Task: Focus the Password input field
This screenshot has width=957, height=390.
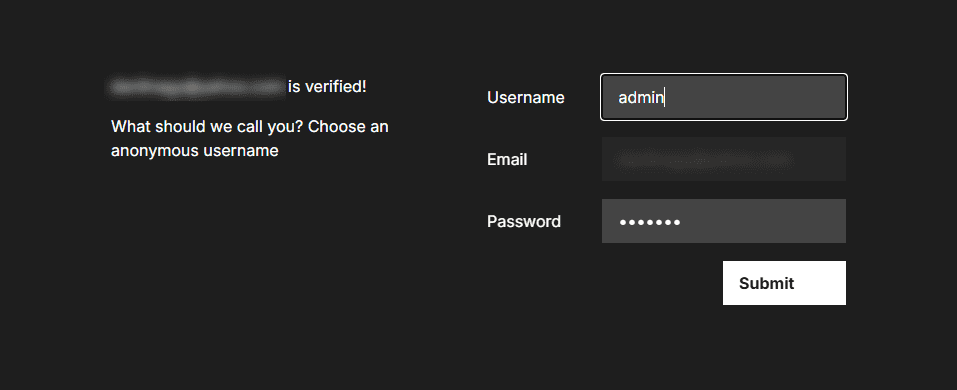Action: tap(724, 221)
